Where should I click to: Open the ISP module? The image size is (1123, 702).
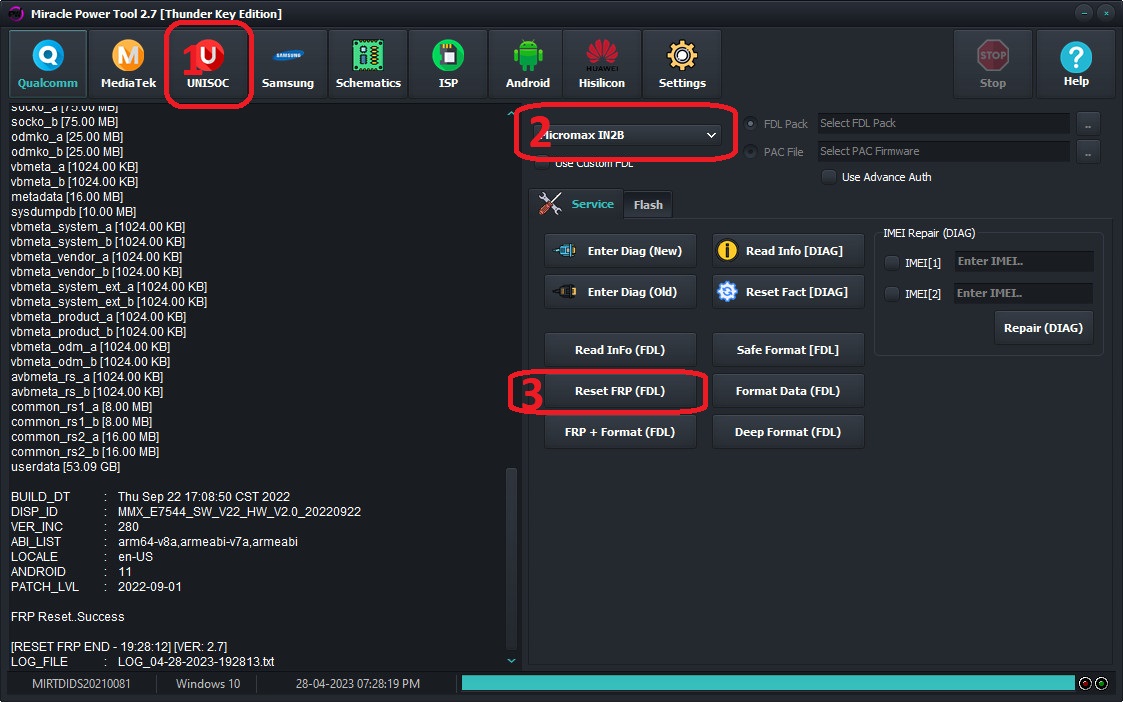click(x=448, y=64)
